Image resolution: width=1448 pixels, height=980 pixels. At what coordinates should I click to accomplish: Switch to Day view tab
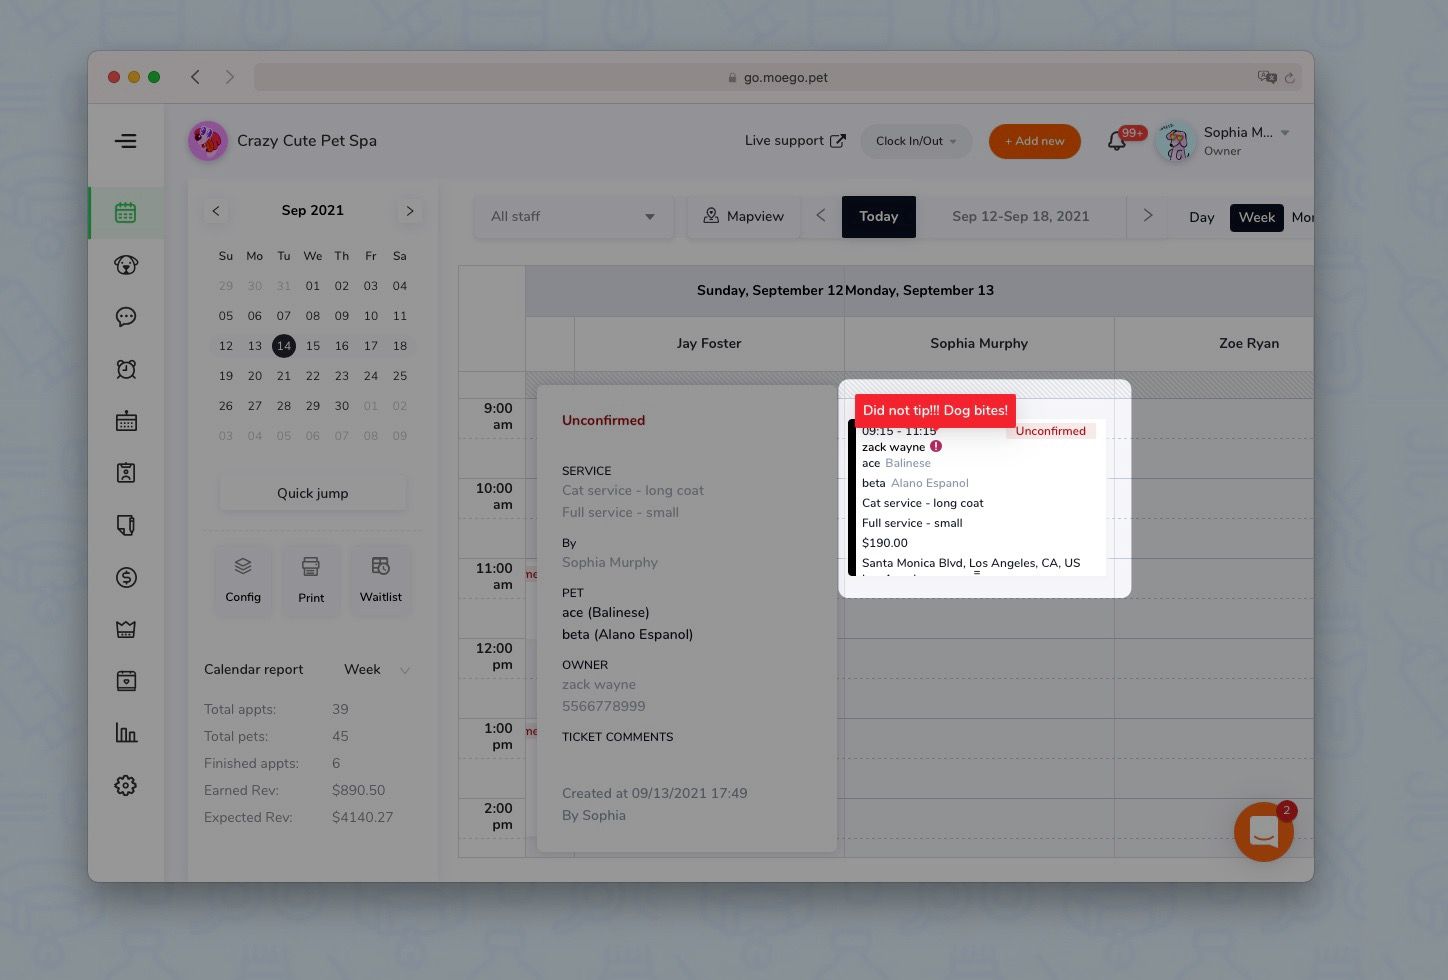[x=1202, y=217]
